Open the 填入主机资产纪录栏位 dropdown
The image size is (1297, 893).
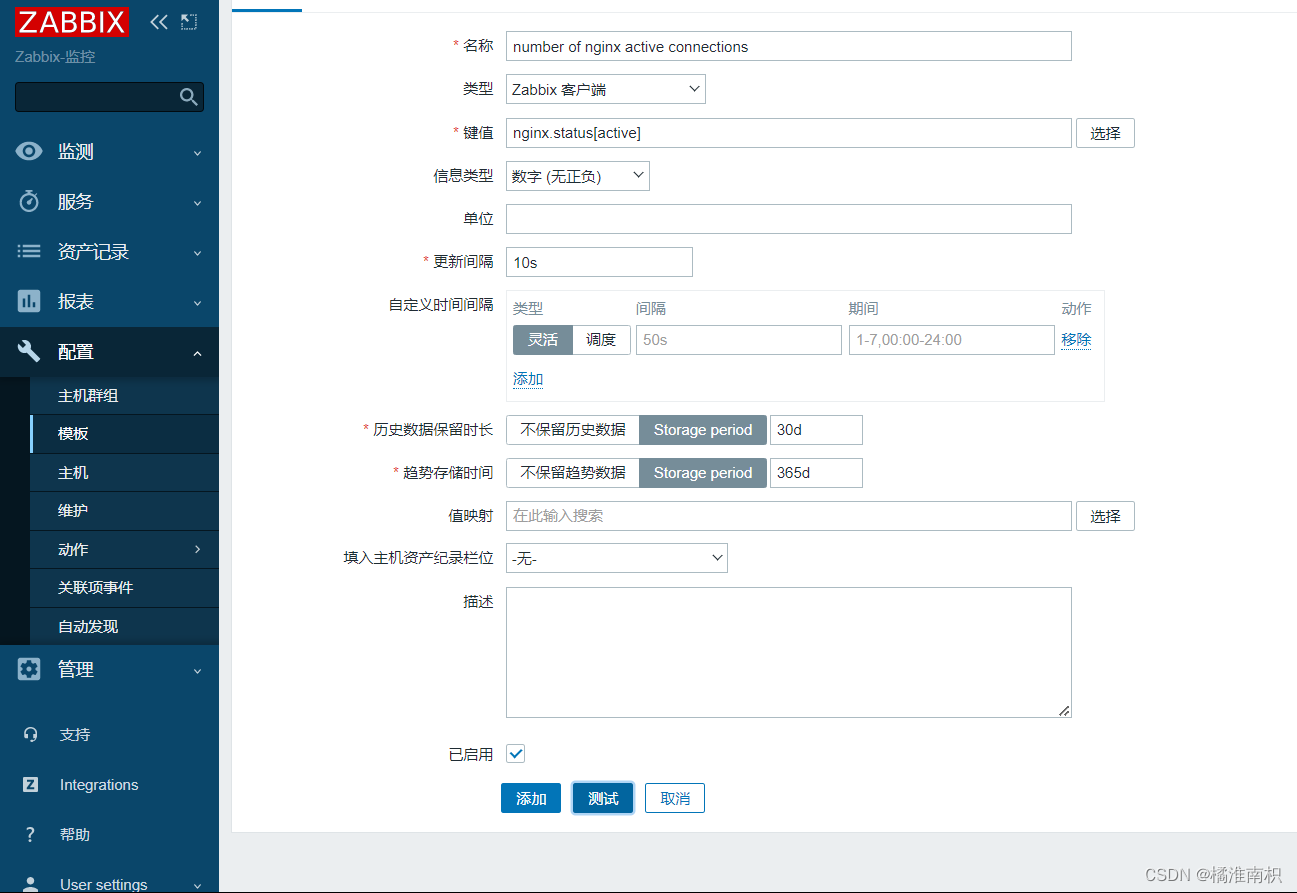tap(617, 559)
